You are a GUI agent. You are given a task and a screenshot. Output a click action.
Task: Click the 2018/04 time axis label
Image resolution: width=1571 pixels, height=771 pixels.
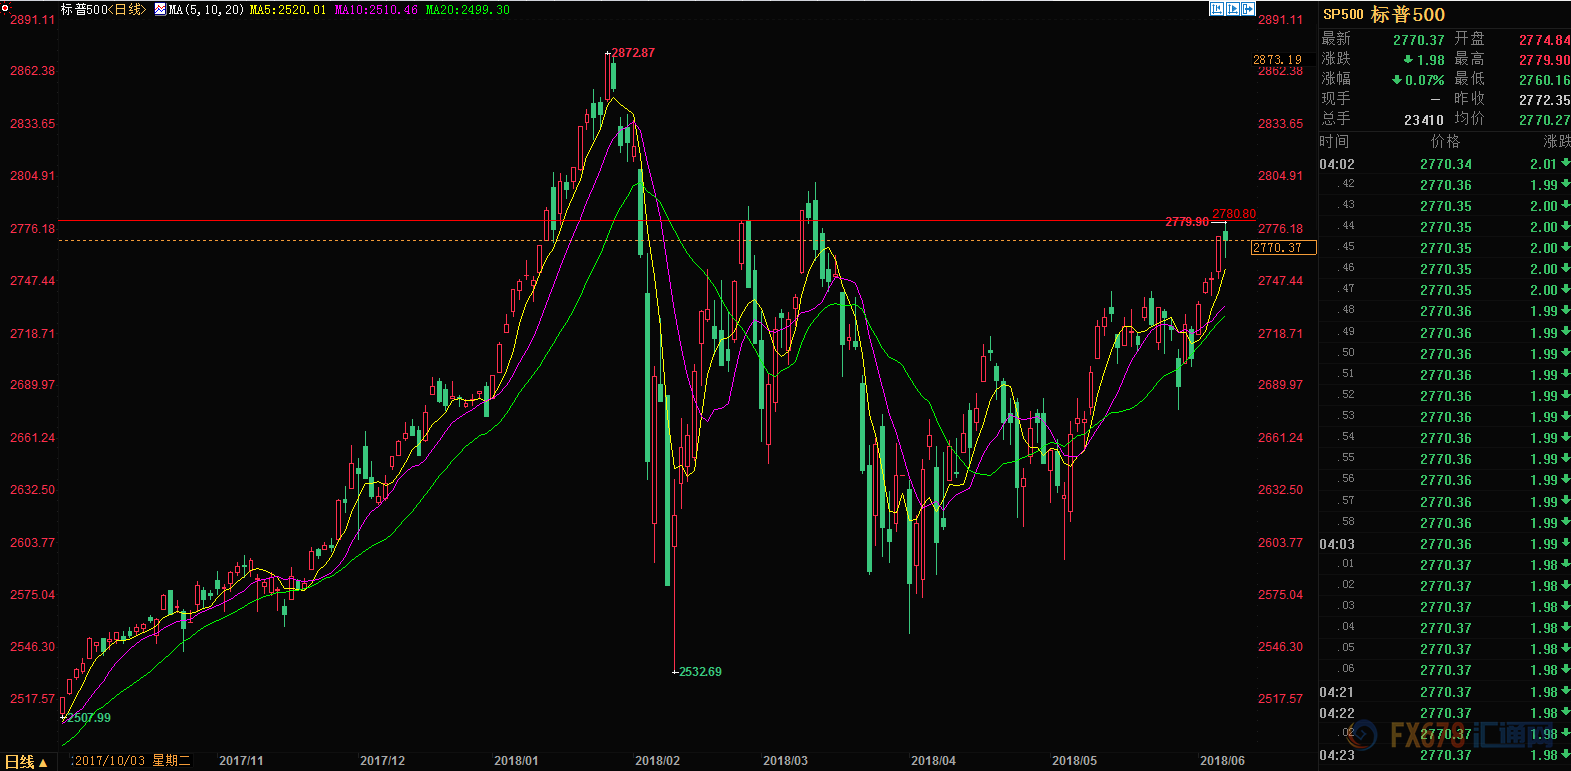pyautogui.click(x=933, y=761)
